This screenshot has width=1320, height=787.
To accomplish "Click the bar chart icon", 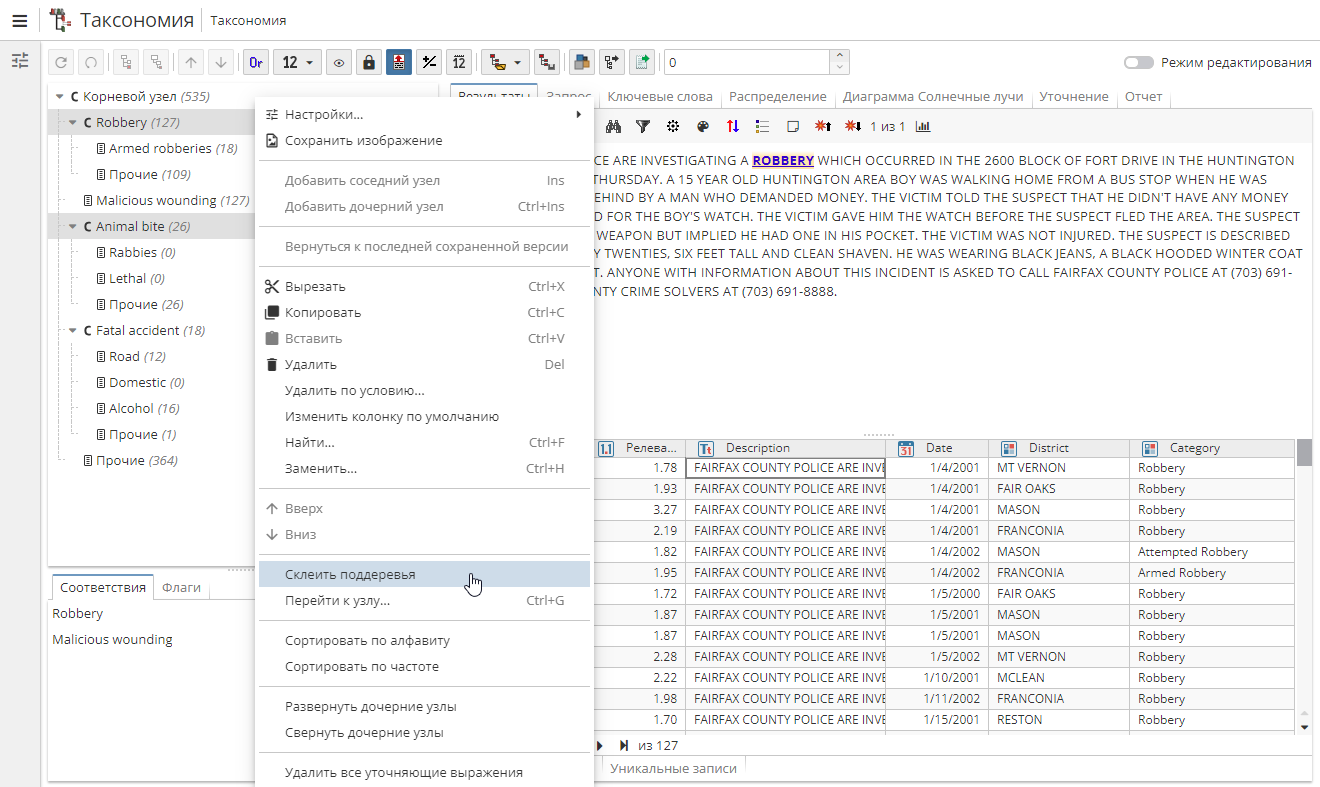I will click(923, 127).
